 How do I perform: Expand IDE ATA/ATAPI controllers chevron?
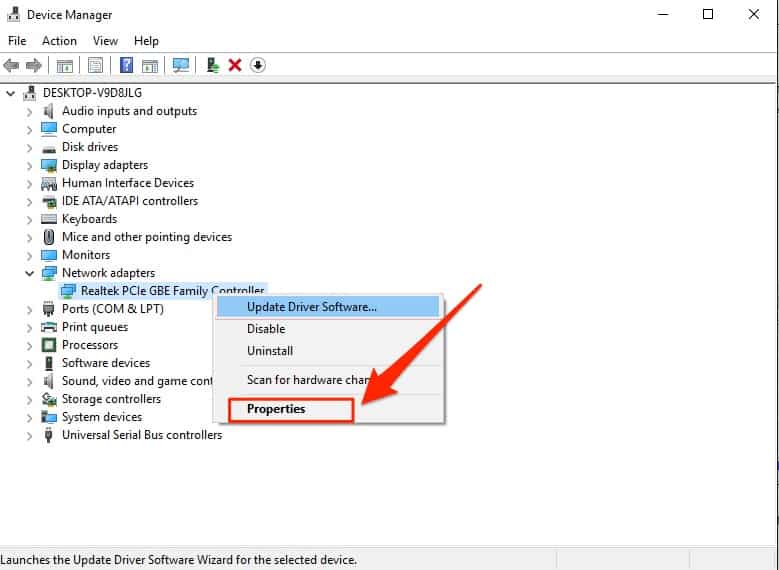(29, 202)
